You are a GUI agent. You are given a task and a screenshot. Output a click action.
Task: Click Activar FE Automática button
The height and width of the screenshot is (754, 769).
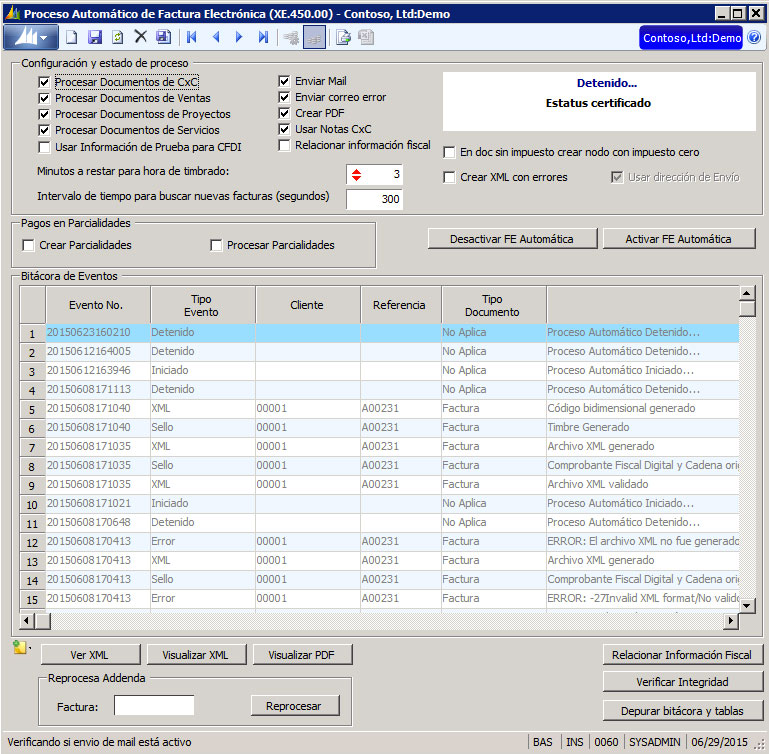pyautogui.click(x=677, y=239)
